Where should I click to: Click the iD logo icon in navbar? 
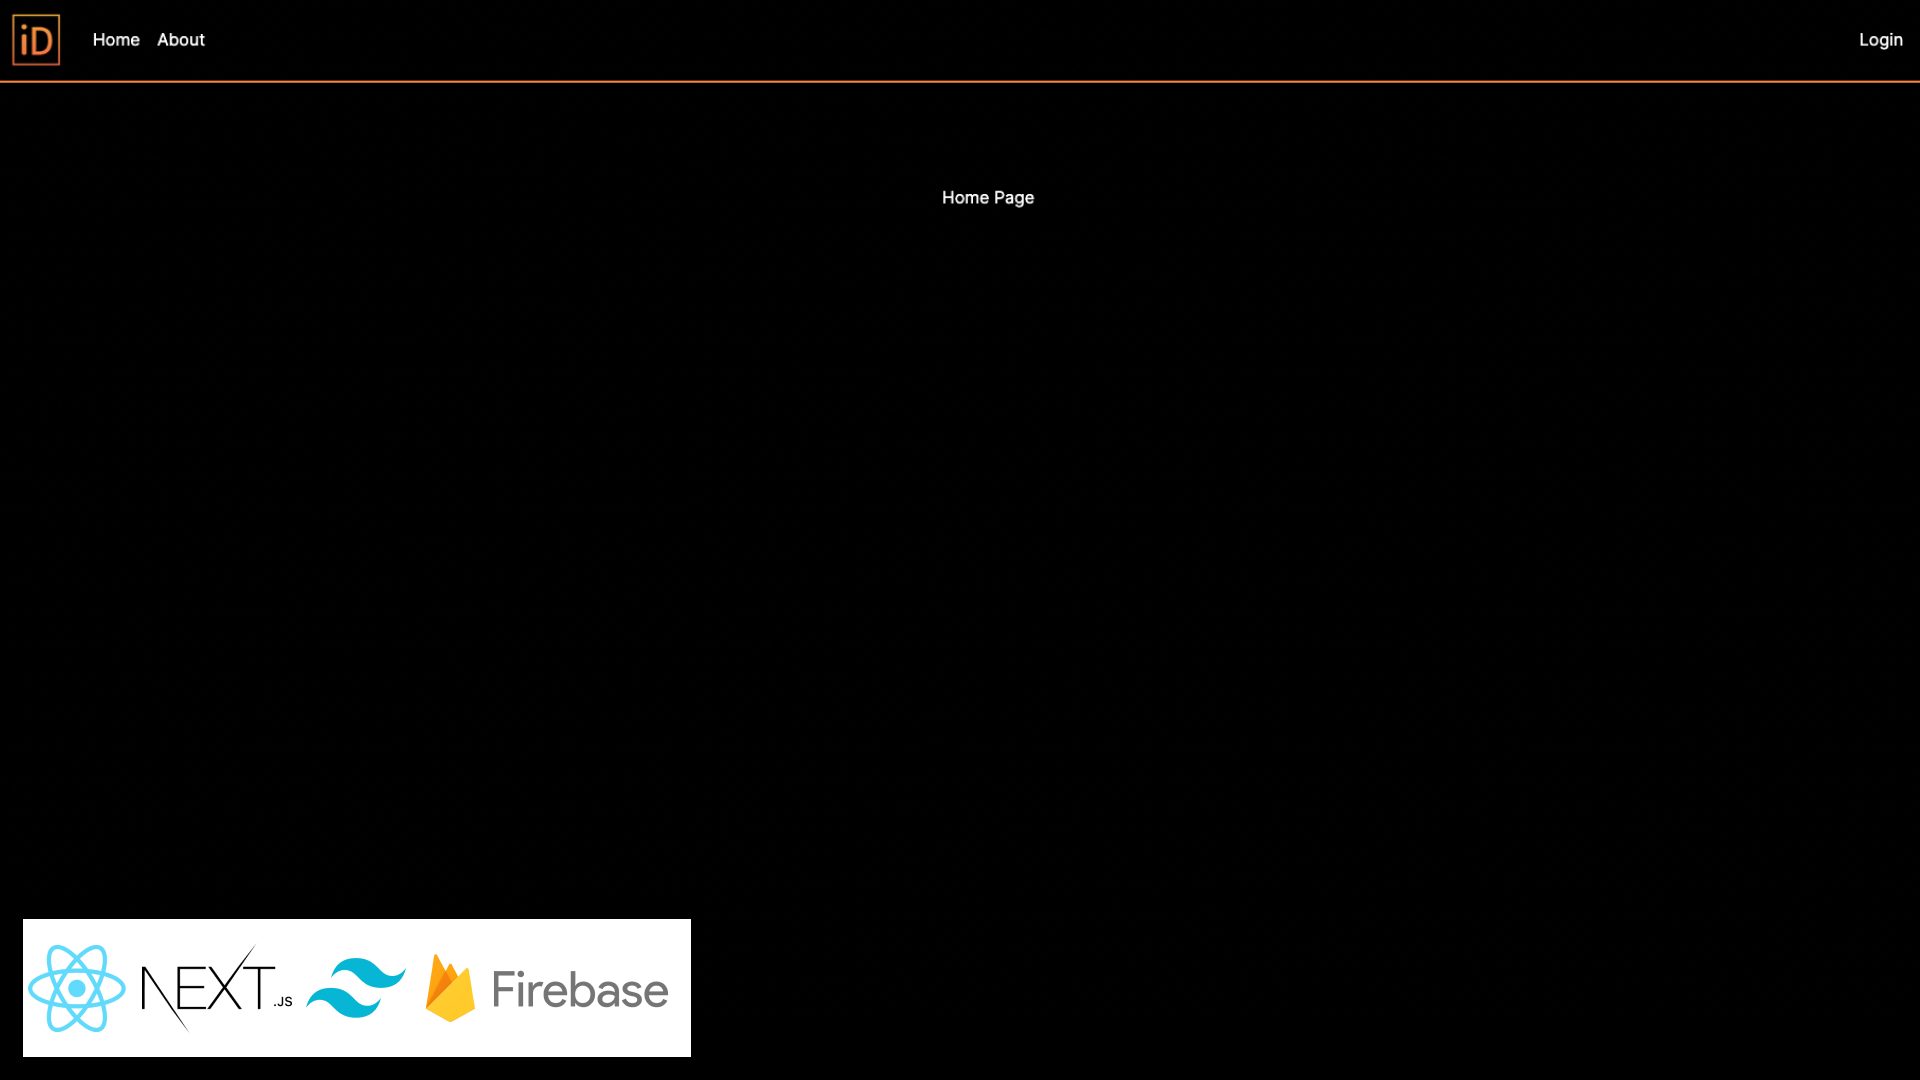pyautogui.click(x=36, y=40)
